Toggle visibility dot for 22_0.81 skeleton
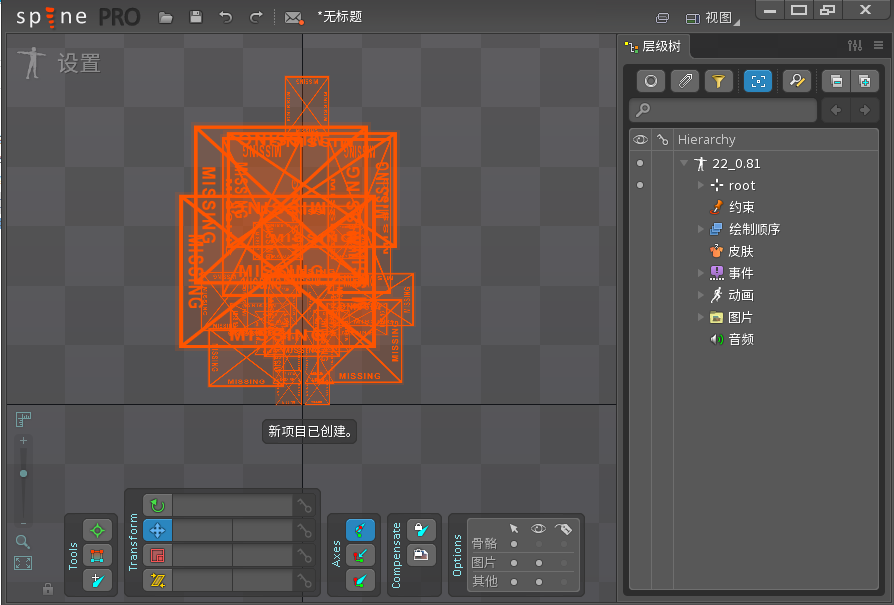The image size is (894, 605). (640, 163)
